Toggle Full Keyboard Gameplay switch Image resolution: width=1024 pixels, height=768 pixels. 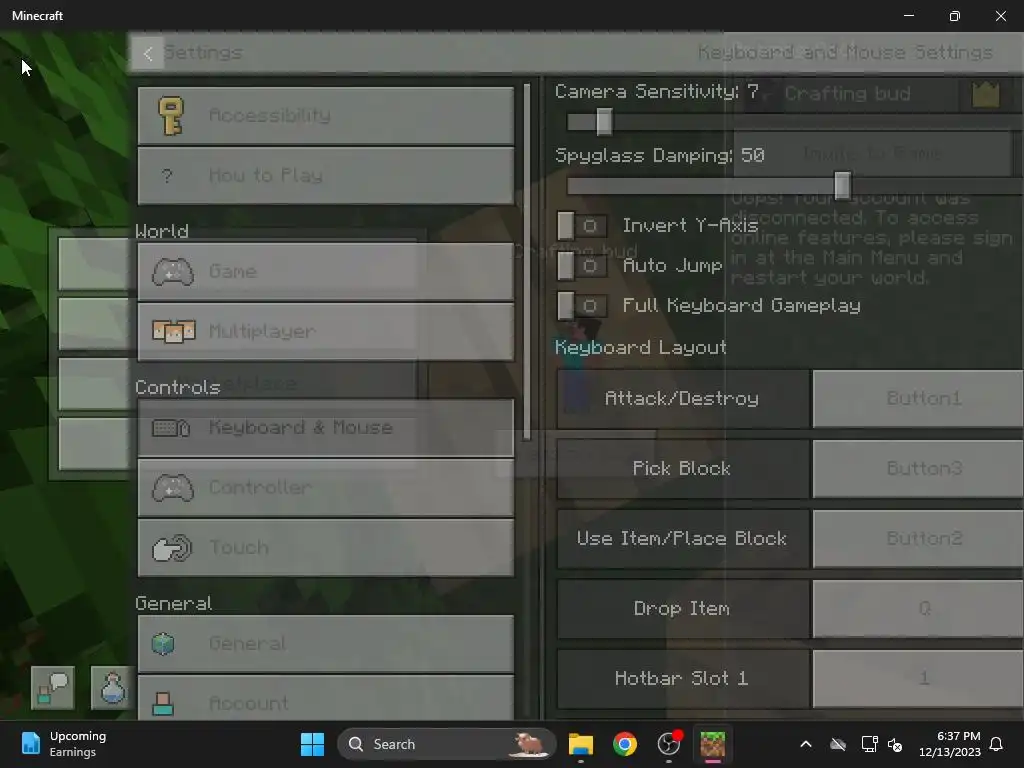[582, 306]
